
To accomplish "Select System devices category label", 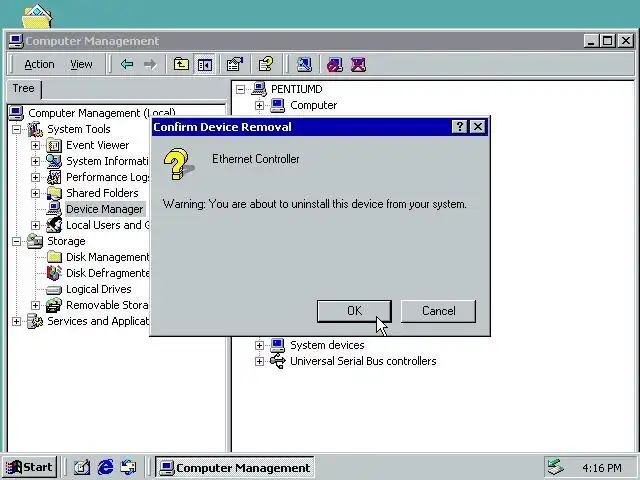I will 327,345.
